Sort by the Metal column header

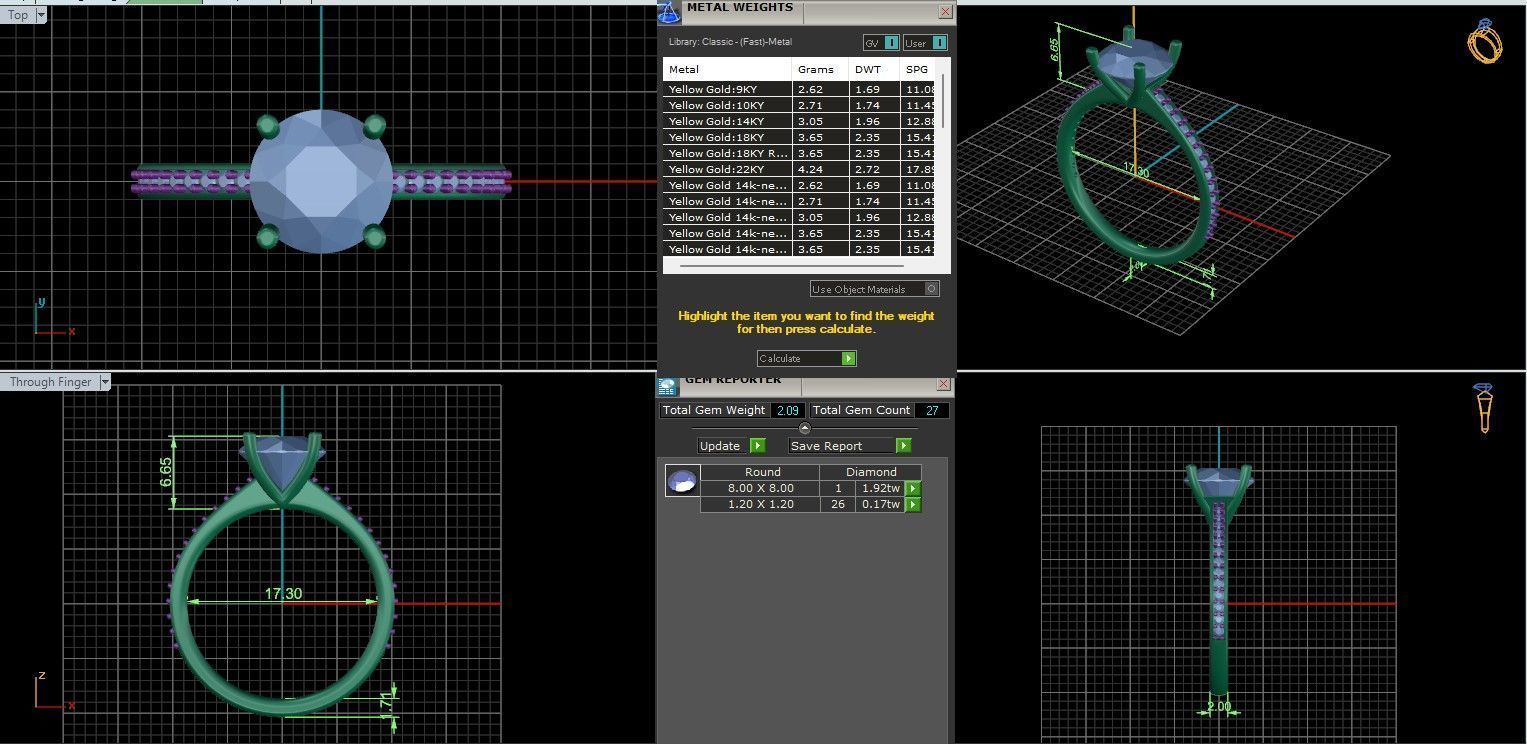(728, 70)
